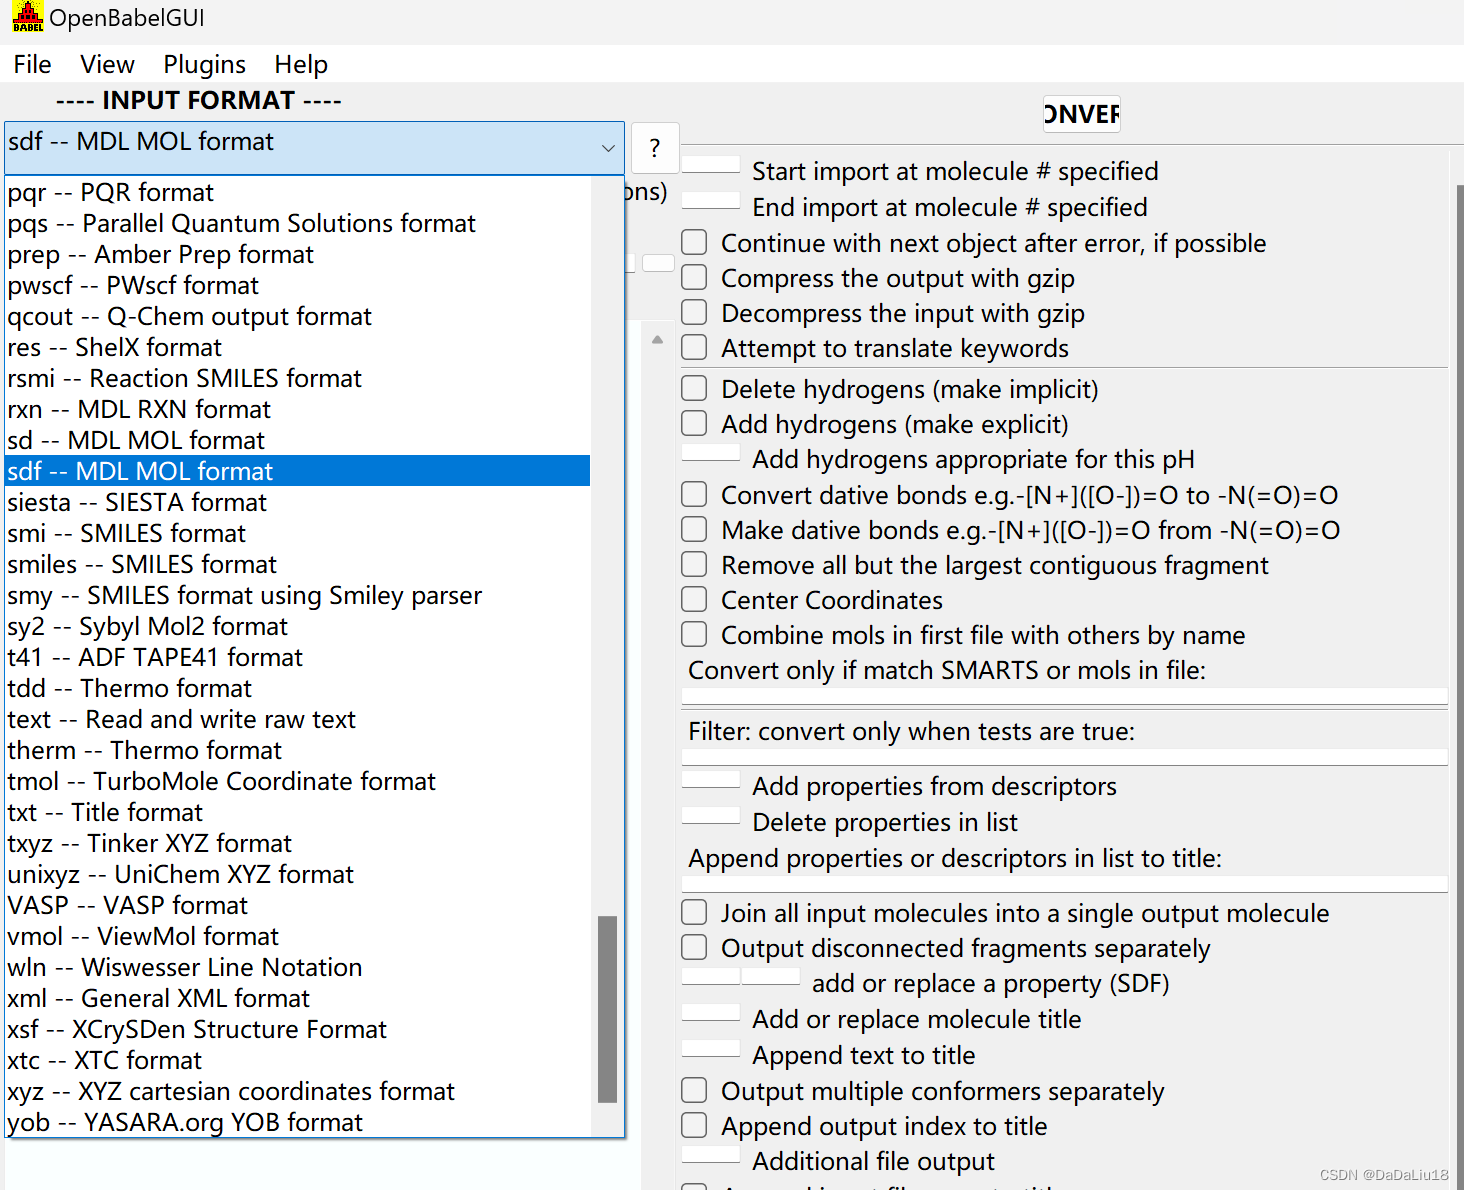Choose prep -- Amber Prep format
The width and height of the screenshot is (1464, 1190).
[x=297, y=254]
